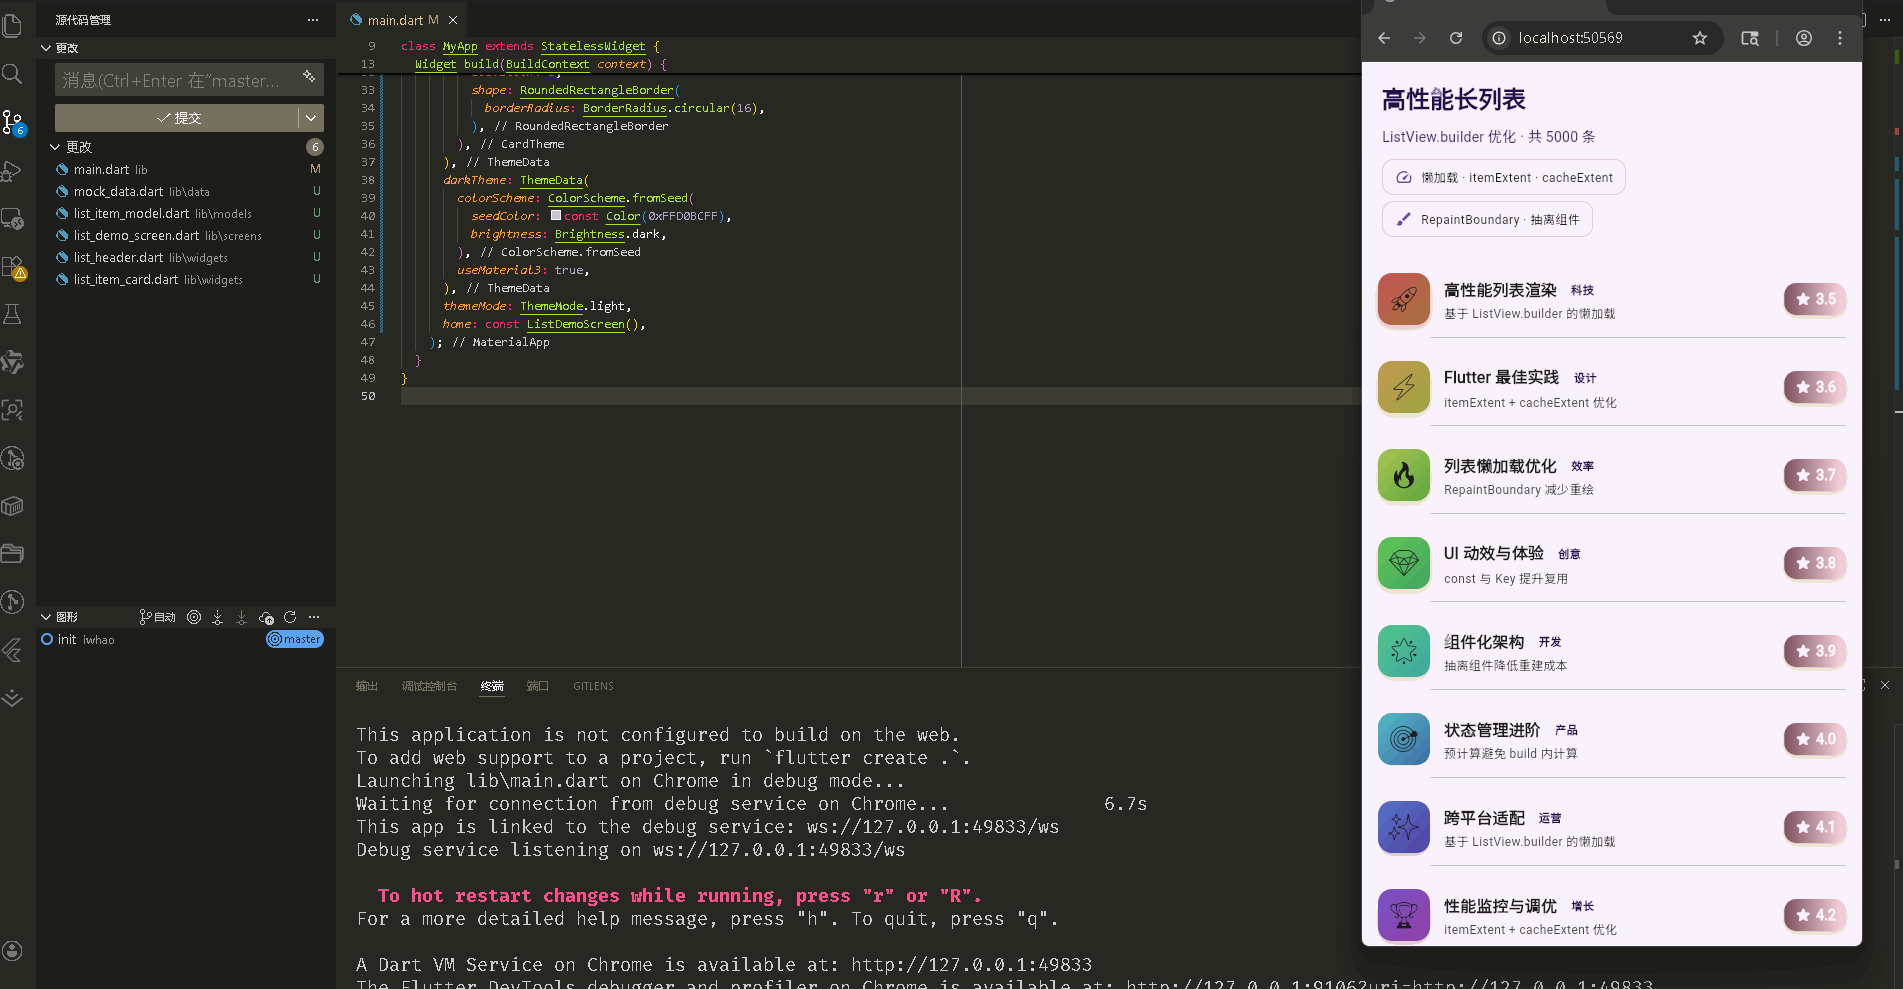Switch to the 调试控制台 panel tab

click(429, 686)
